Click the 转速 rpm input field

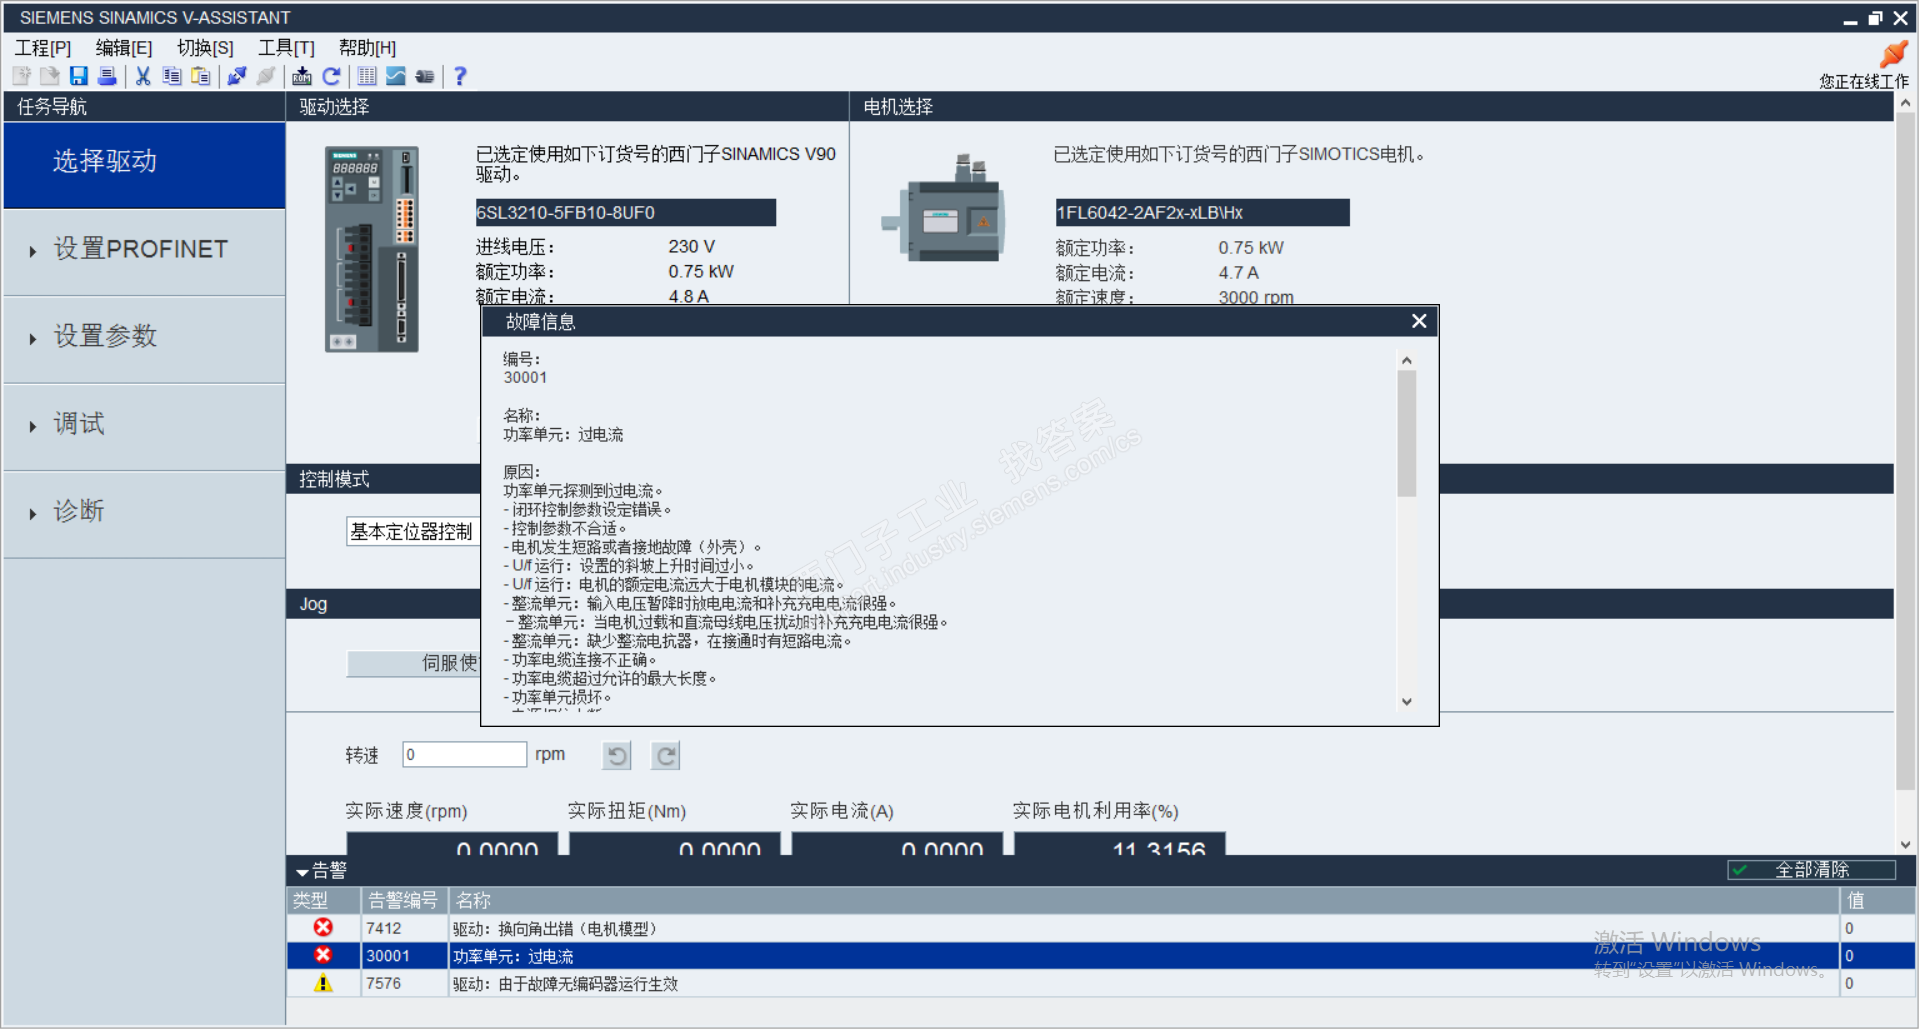[x=464, y=755]
